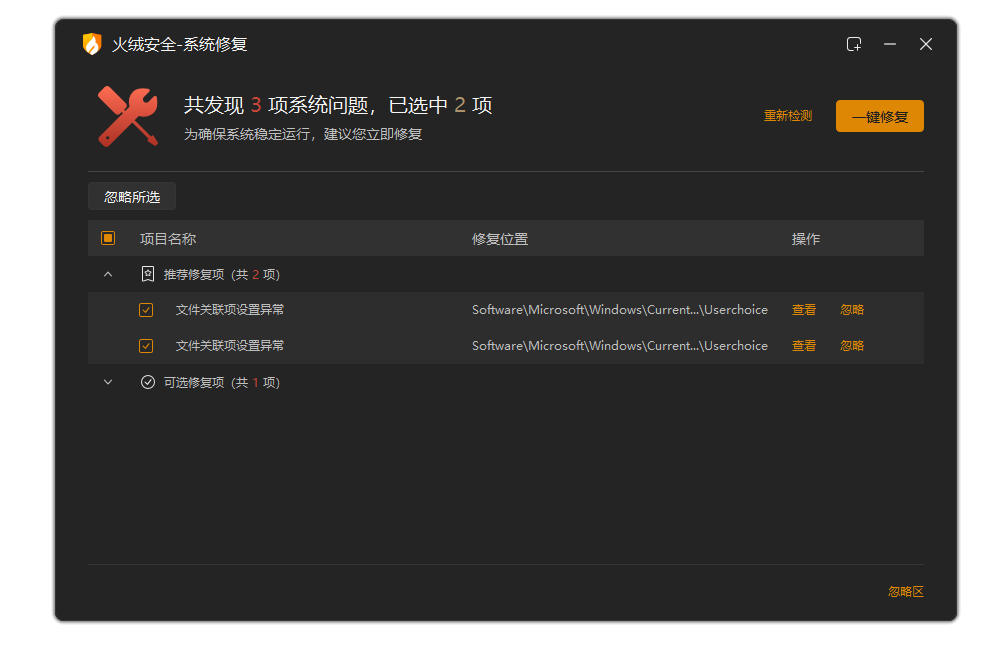Click the first row's Userchoice registry path
Screen dimensions: 1000x650
tap(620, 310)
